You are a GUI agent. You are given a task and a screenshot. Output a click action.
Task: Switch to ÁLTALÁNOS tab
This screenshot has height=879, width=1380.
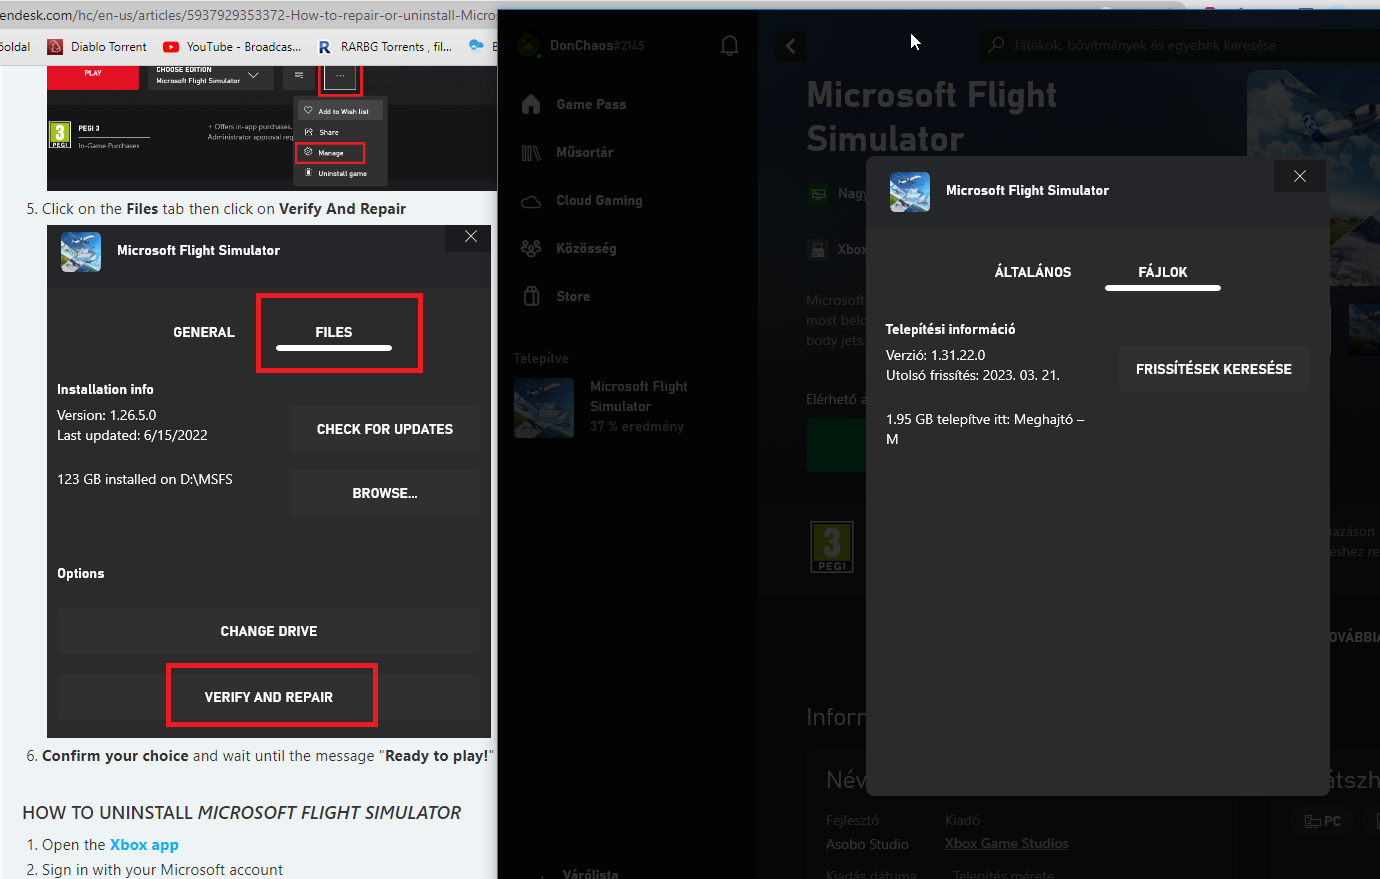tap(1033, 272)
